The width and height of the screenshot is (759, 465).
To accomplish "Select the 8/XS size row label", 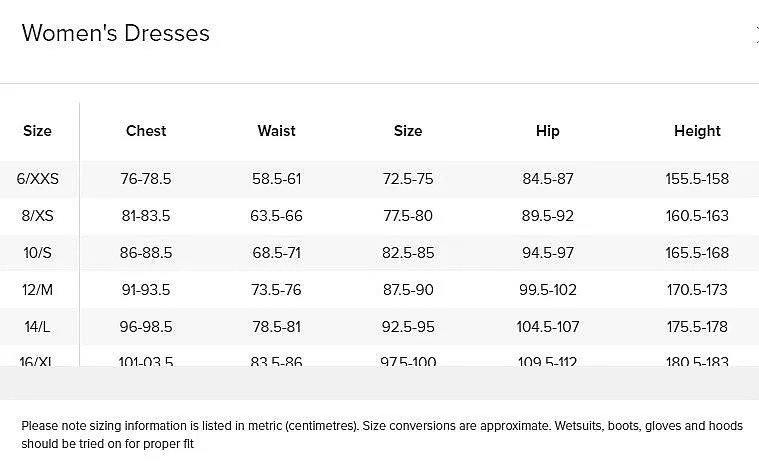I will pyautogui.click(x=37, y=215).
